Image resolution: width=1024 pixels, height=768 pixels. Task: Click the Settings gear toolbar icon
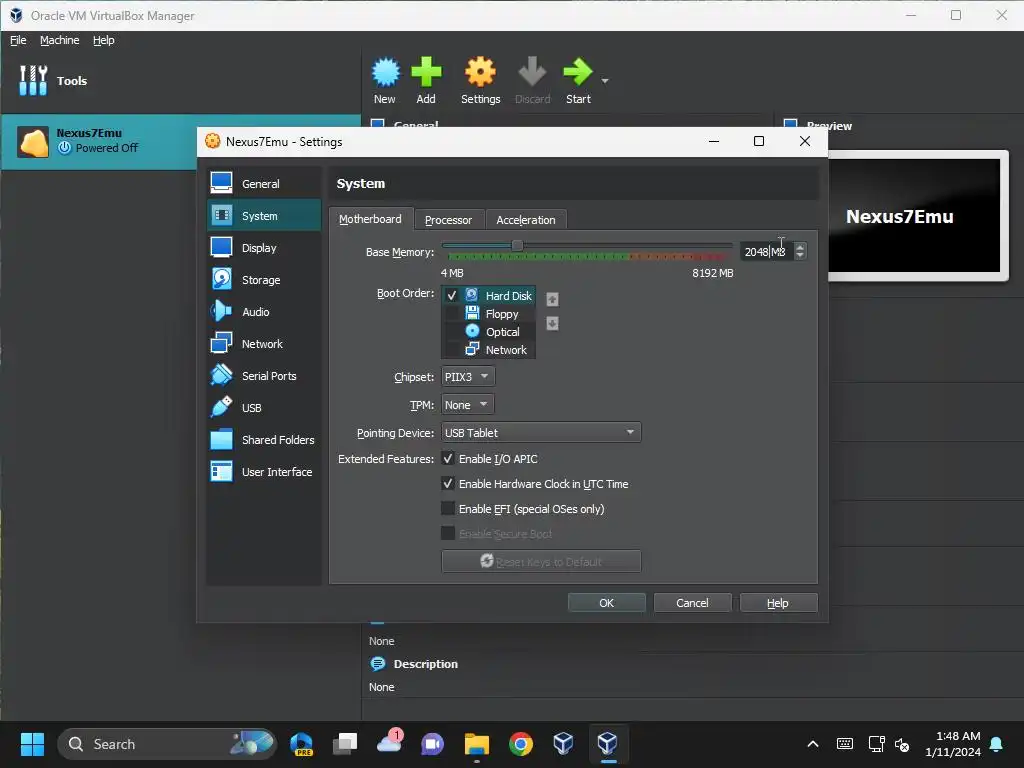pos(480,72)
